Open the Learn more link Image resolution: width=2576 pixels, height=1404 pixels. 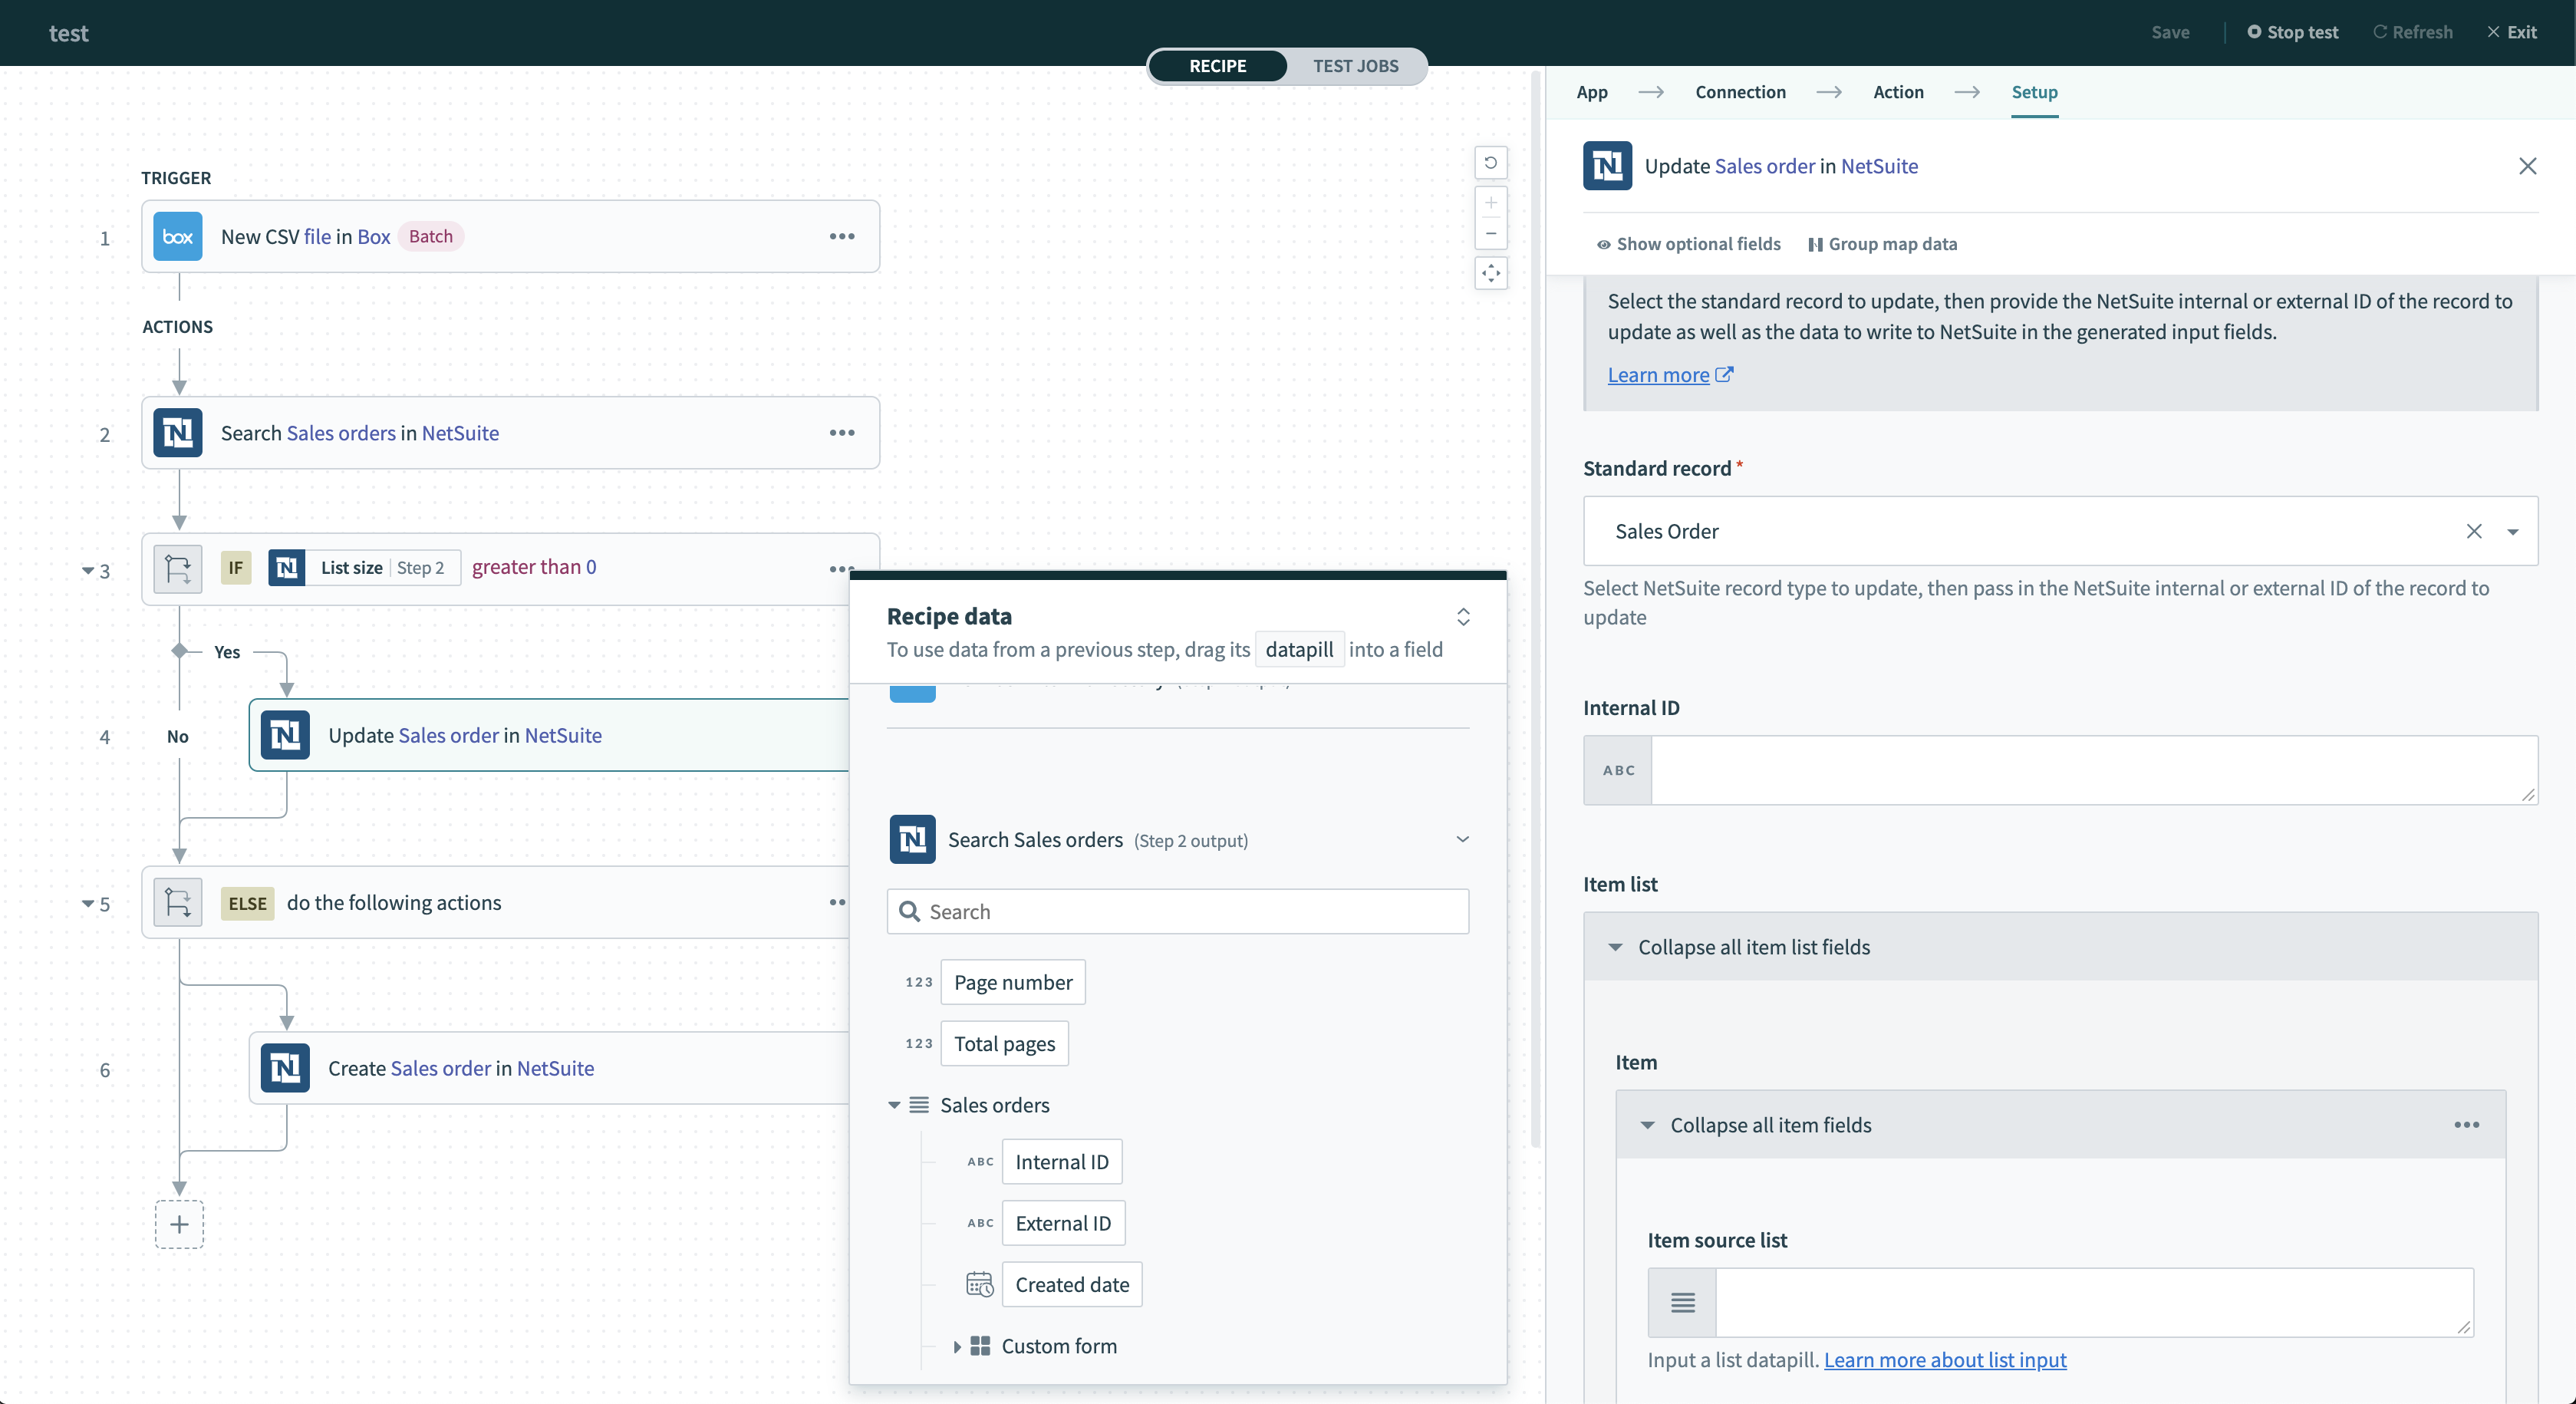[x=1659, y=374]
